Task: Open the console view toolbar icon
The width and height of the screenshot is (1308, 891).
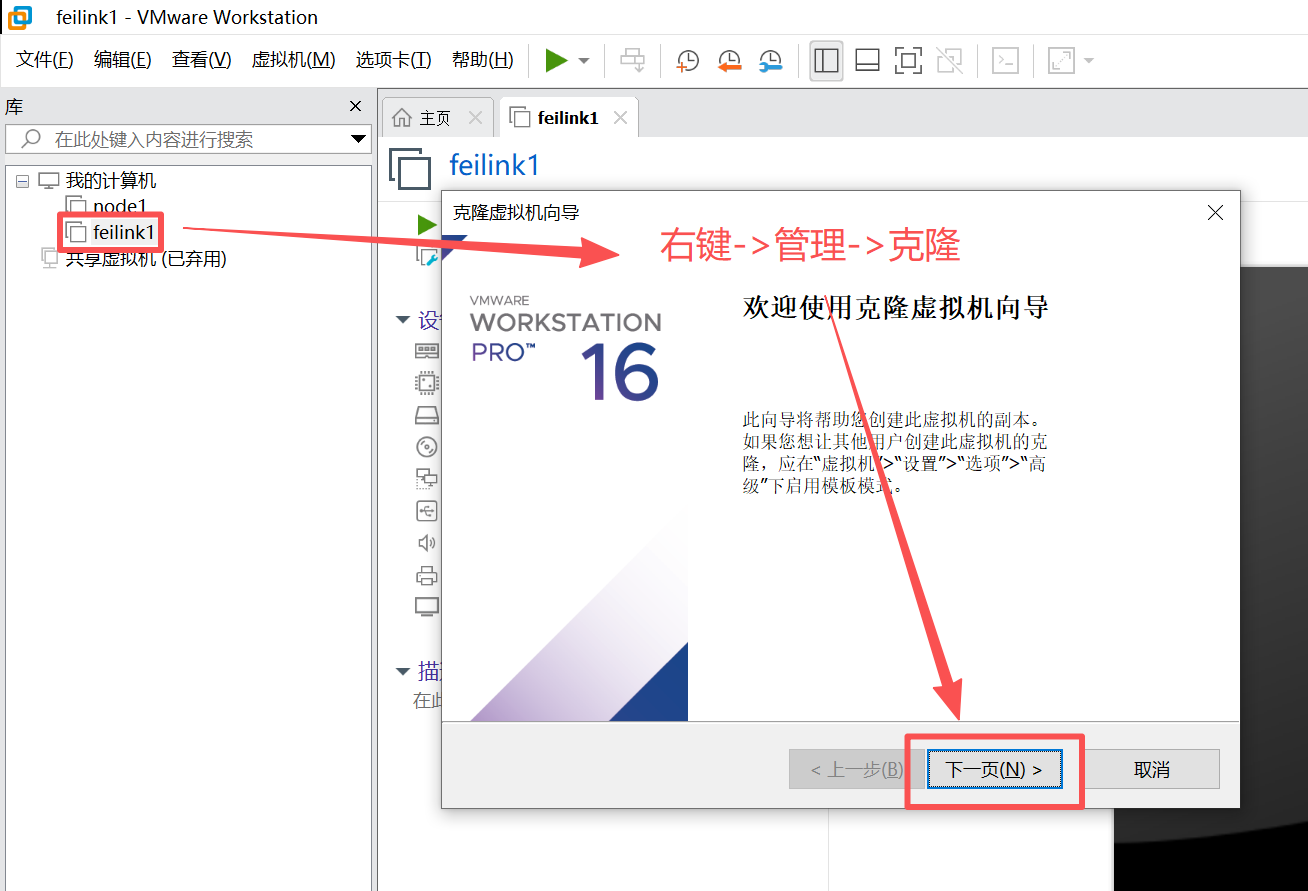Action: coord(1005,60)
